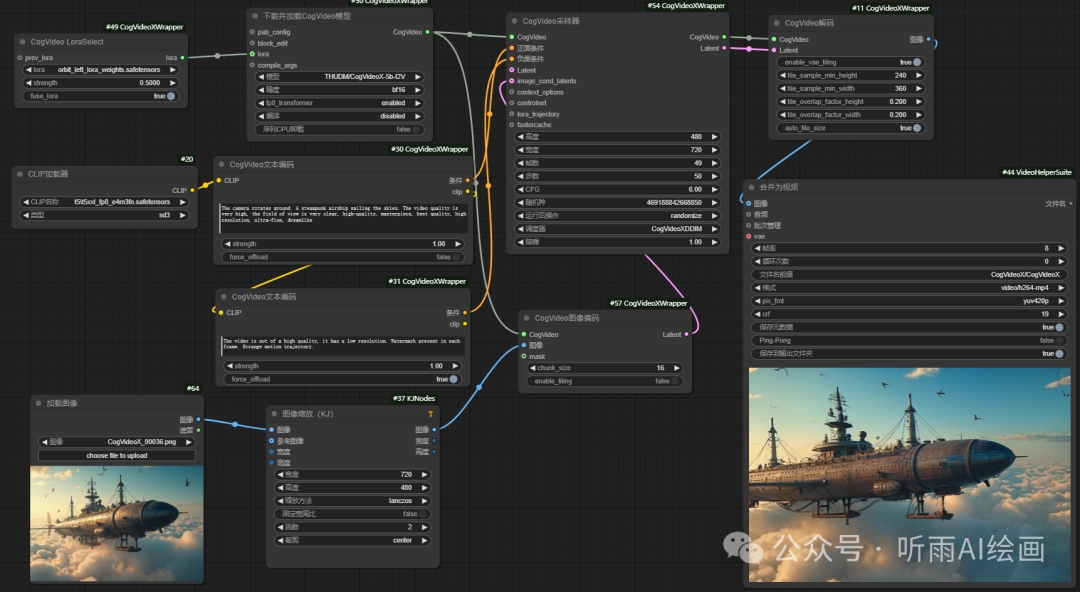Increase strength using the right arrow in LoraSelect
The width and height of the screenshot is (1080, 592).
172,83
